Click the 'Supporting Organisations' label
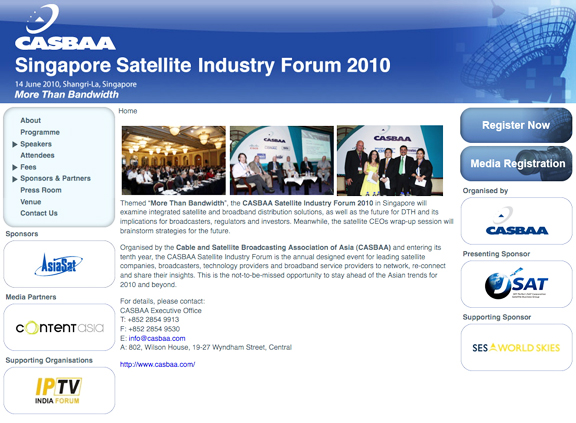This screenshot has width=576, height=423. tap(49, 360)
